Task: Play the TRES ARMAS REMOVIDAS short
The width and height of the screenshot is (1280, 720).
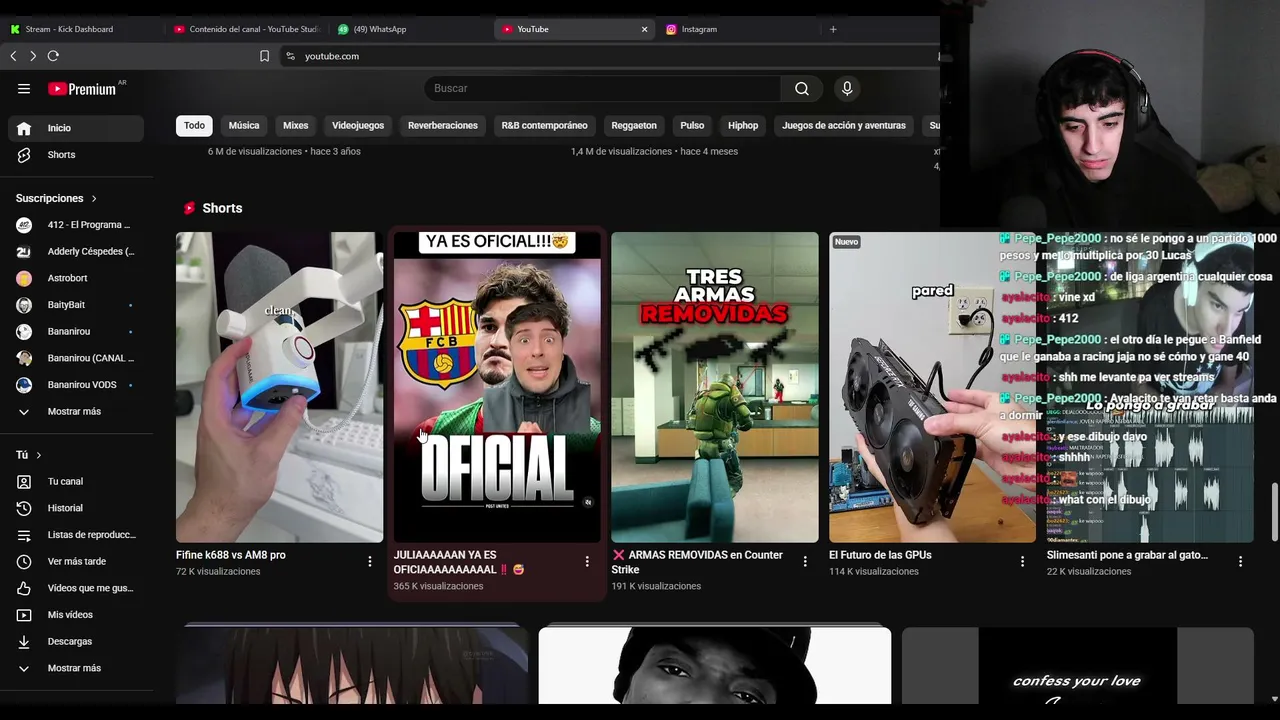Action: click(715, 387)
